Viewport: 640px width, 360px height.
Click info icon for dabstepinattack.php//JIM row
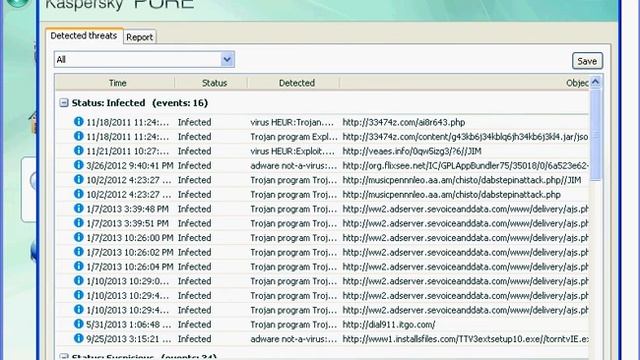[x=78, y=180]
